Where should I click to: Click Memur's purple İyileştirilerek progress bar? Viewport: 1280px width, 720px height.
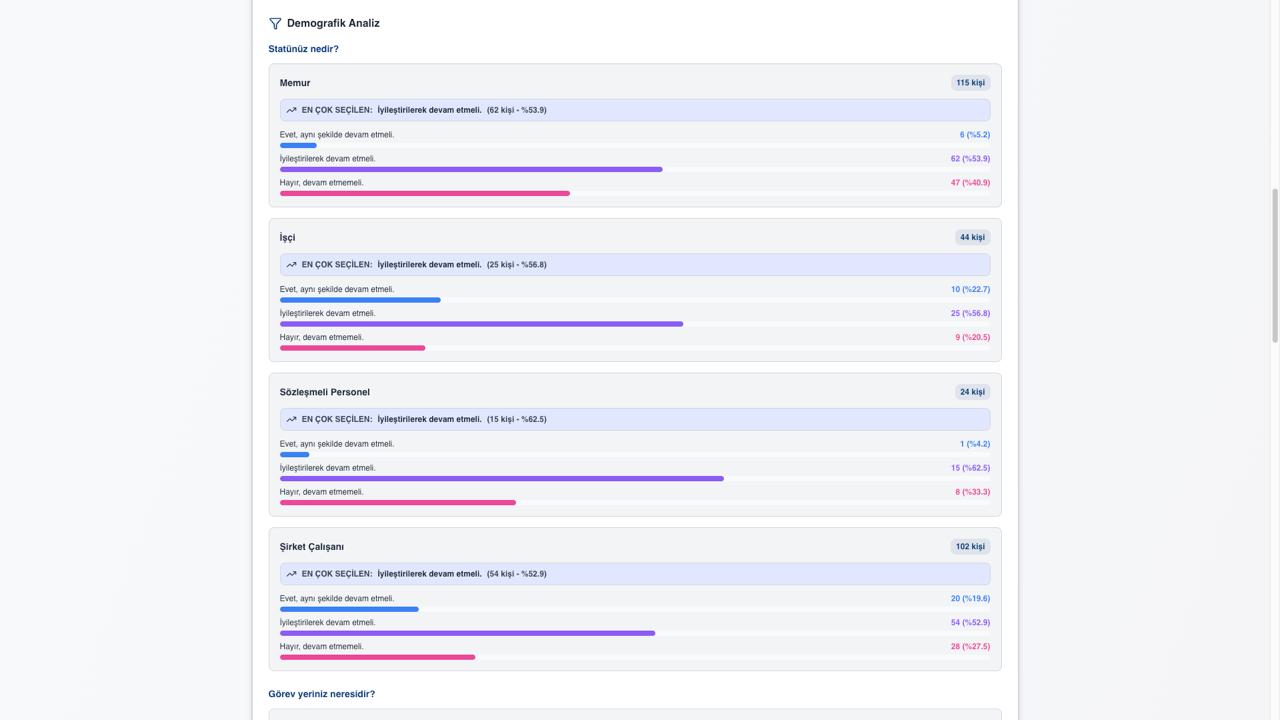tap(471, 170)
